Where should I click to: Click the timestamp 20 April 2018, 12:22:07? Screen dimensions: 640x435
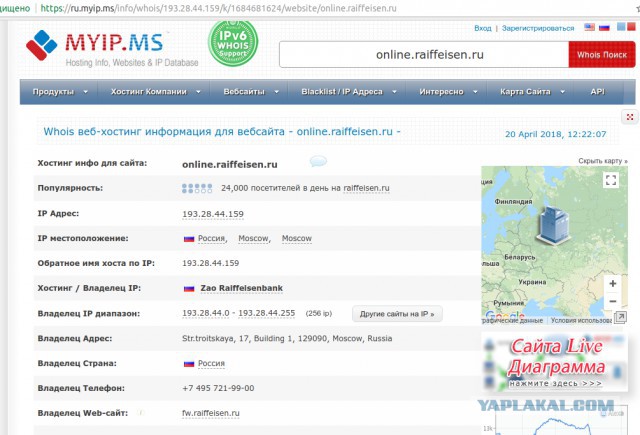coord(556,134)
